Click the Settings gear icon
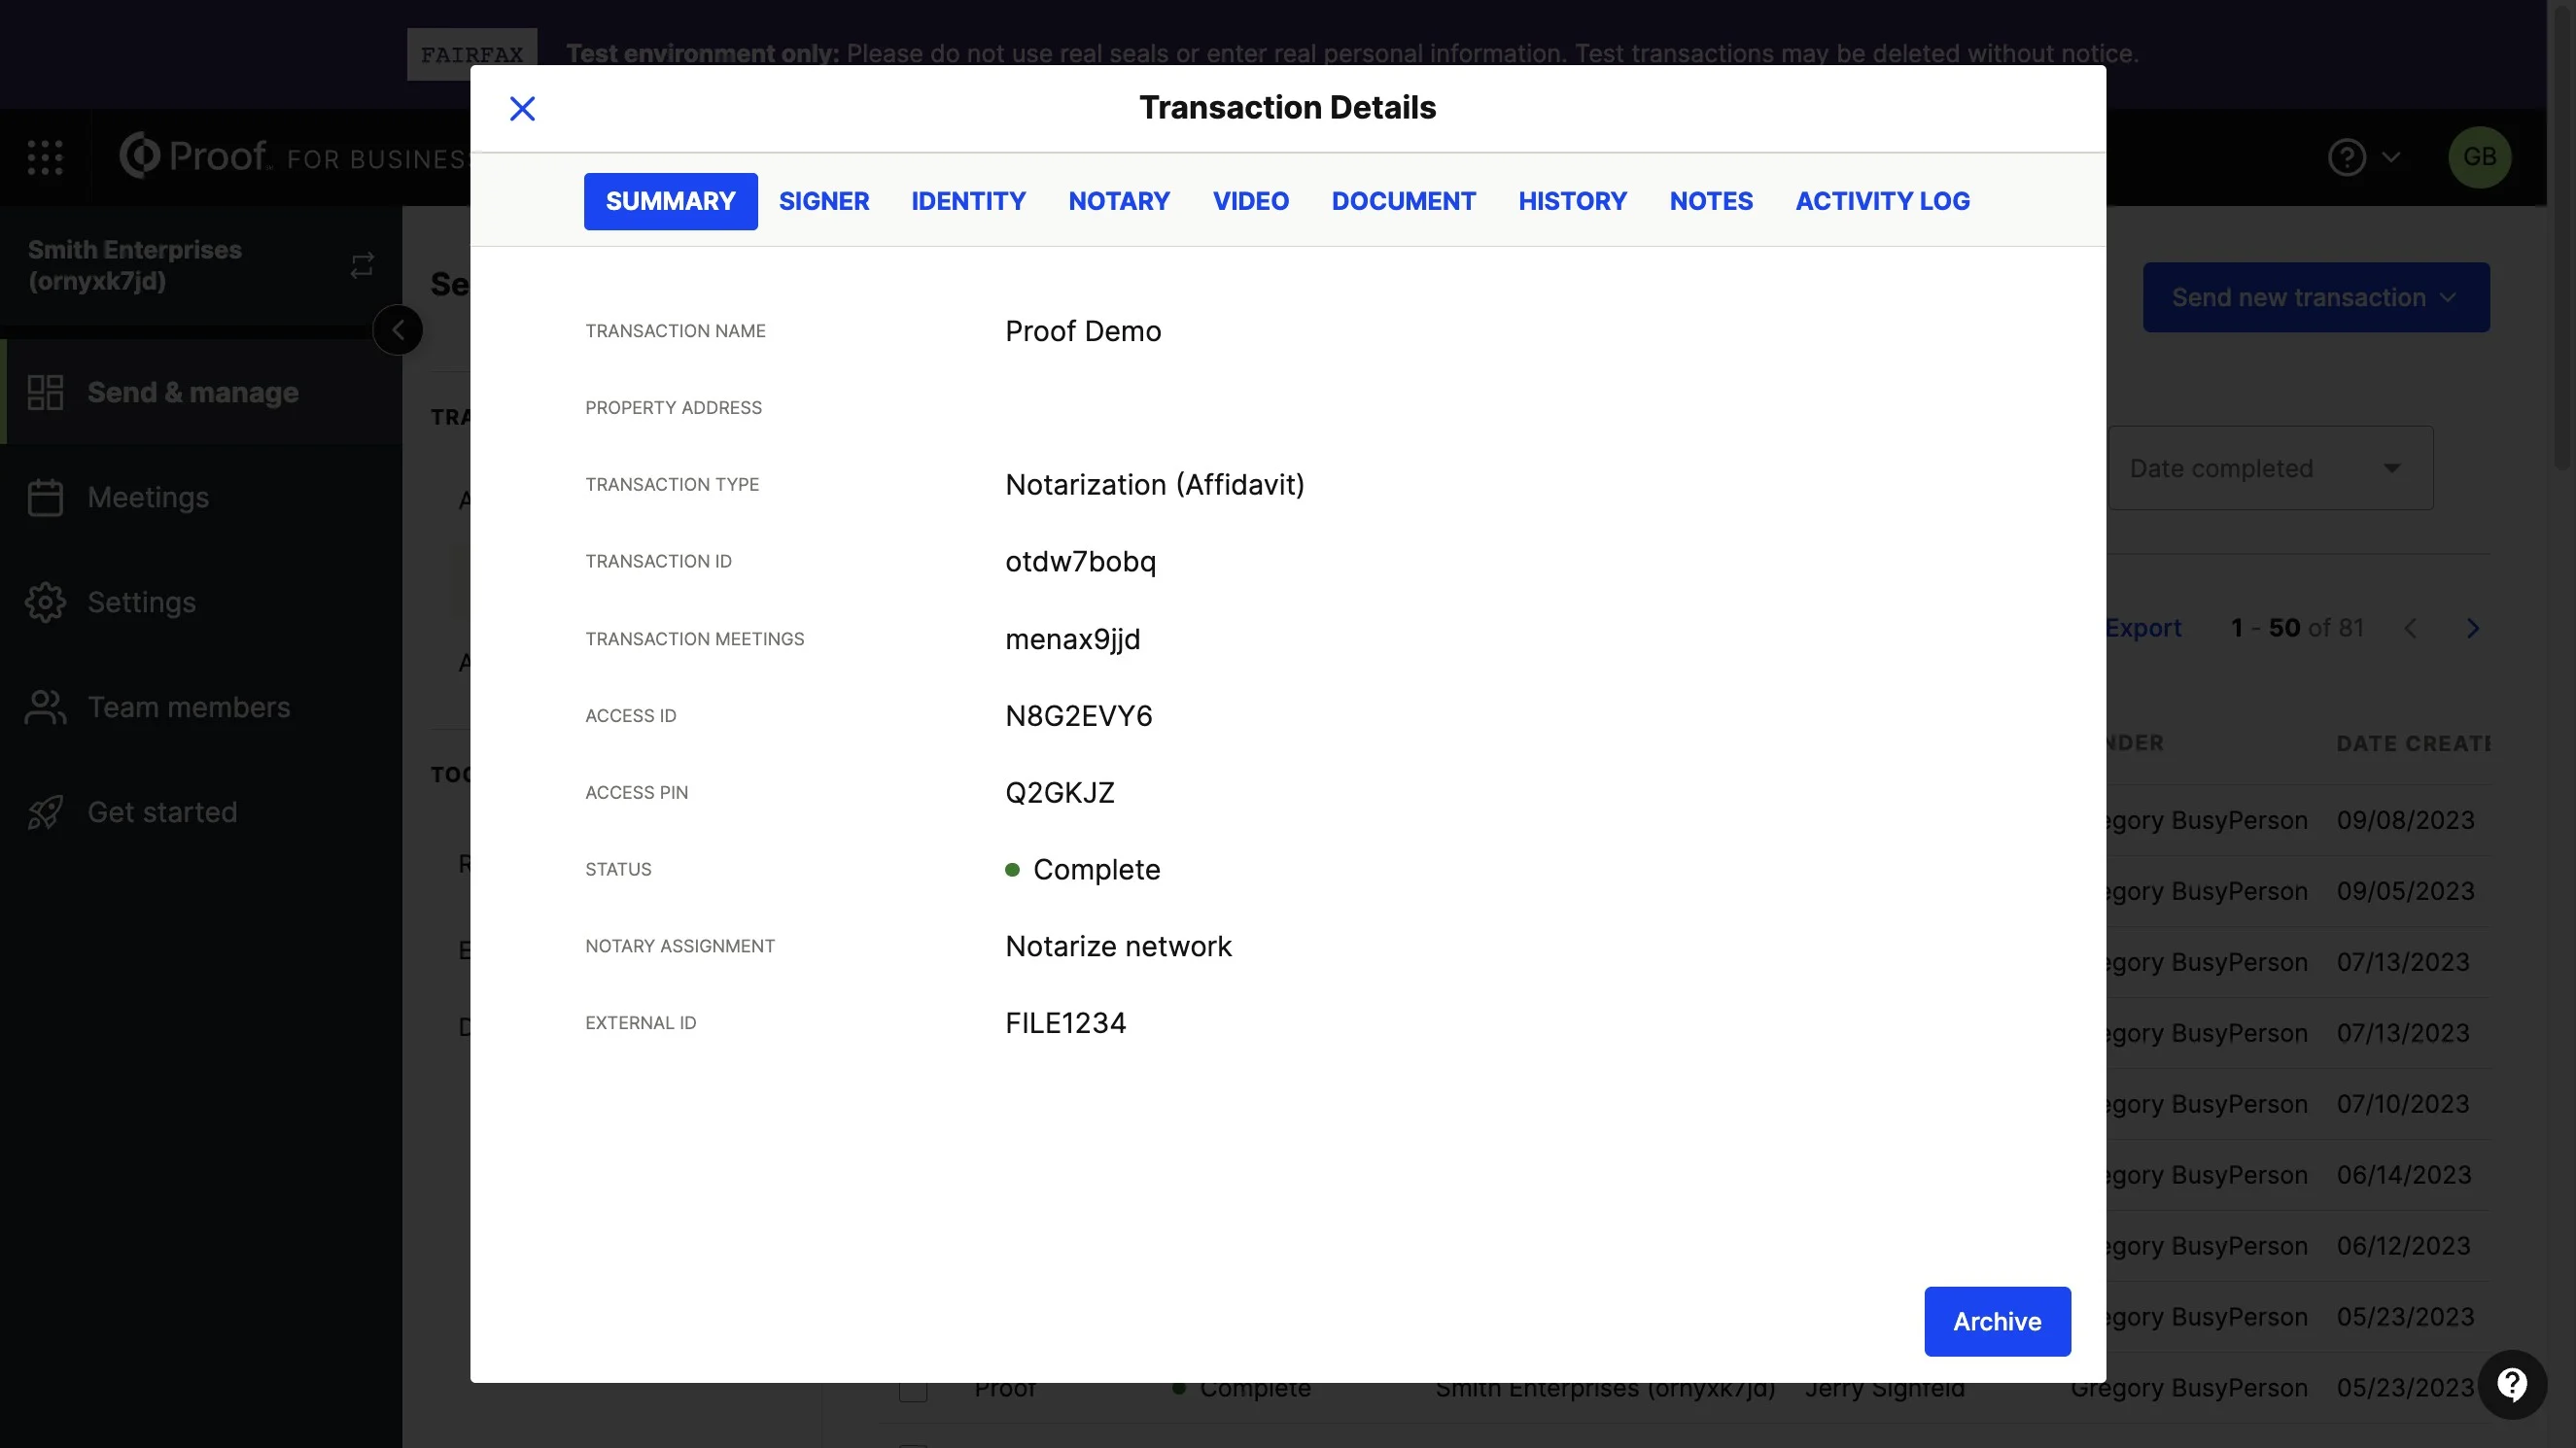 tap(45, 602)
